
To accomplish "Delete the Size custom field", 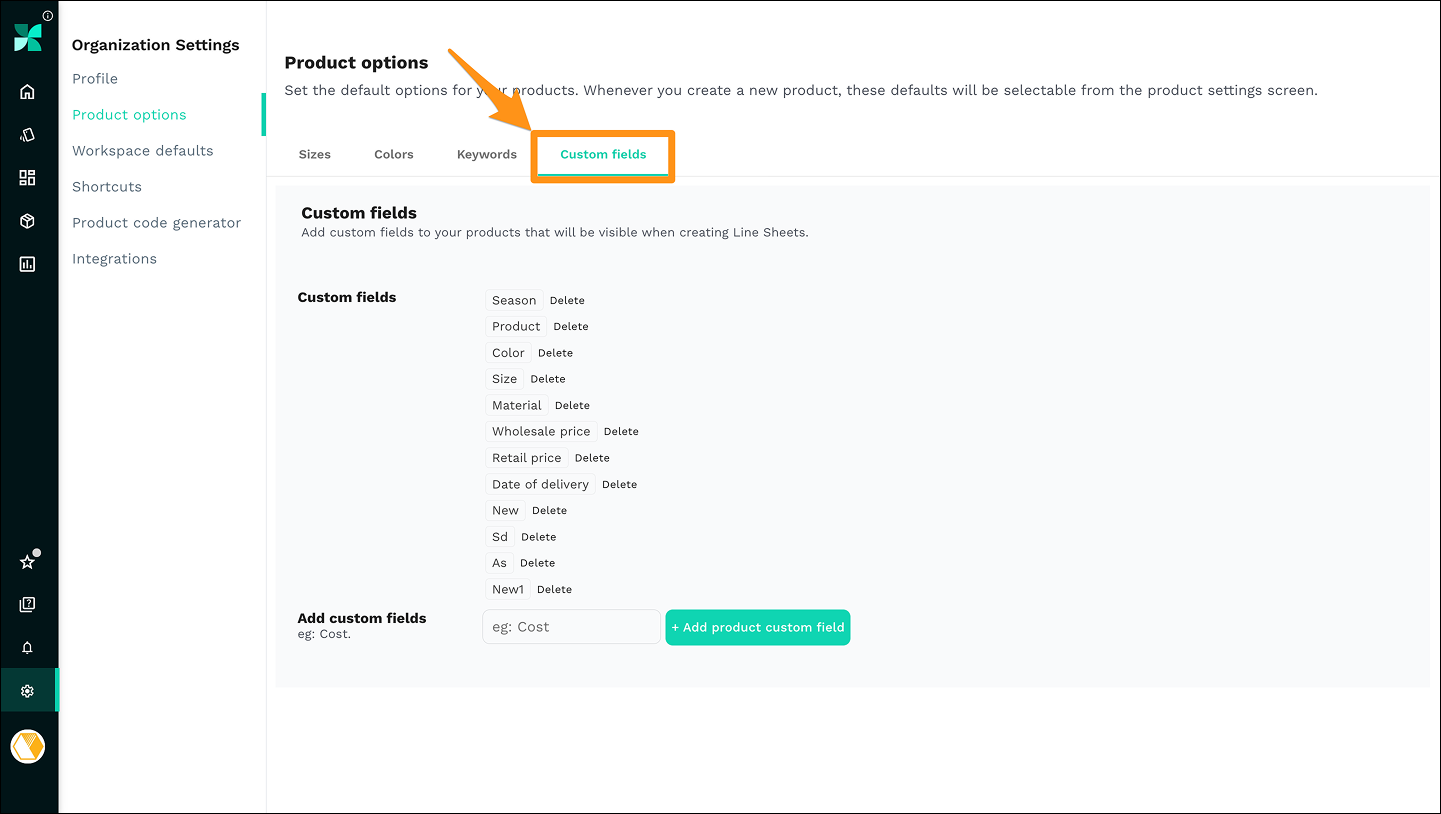I will (548, 379).
